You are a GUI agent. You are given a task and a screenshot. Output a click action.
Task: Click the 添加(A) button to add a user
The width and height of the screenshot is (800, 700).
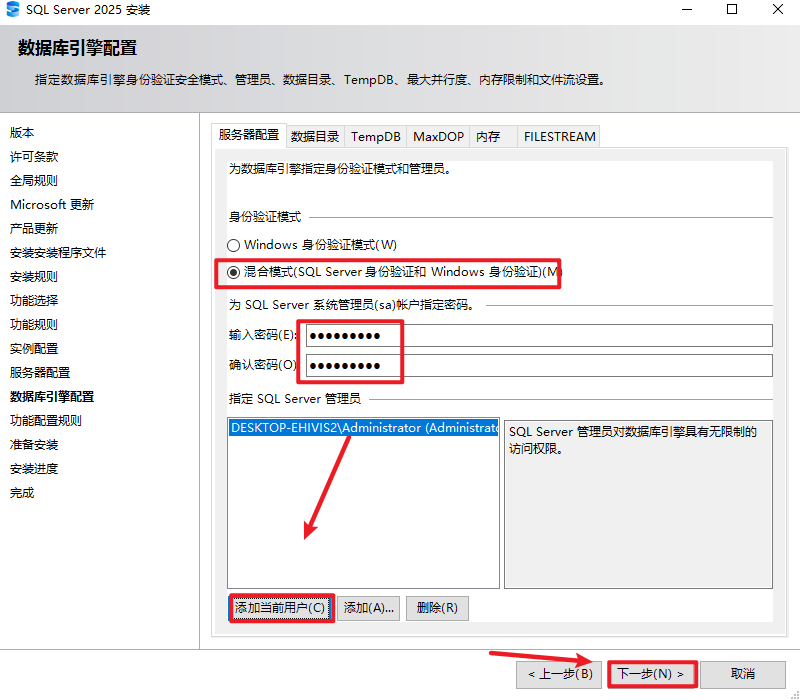tap(368, 607)
